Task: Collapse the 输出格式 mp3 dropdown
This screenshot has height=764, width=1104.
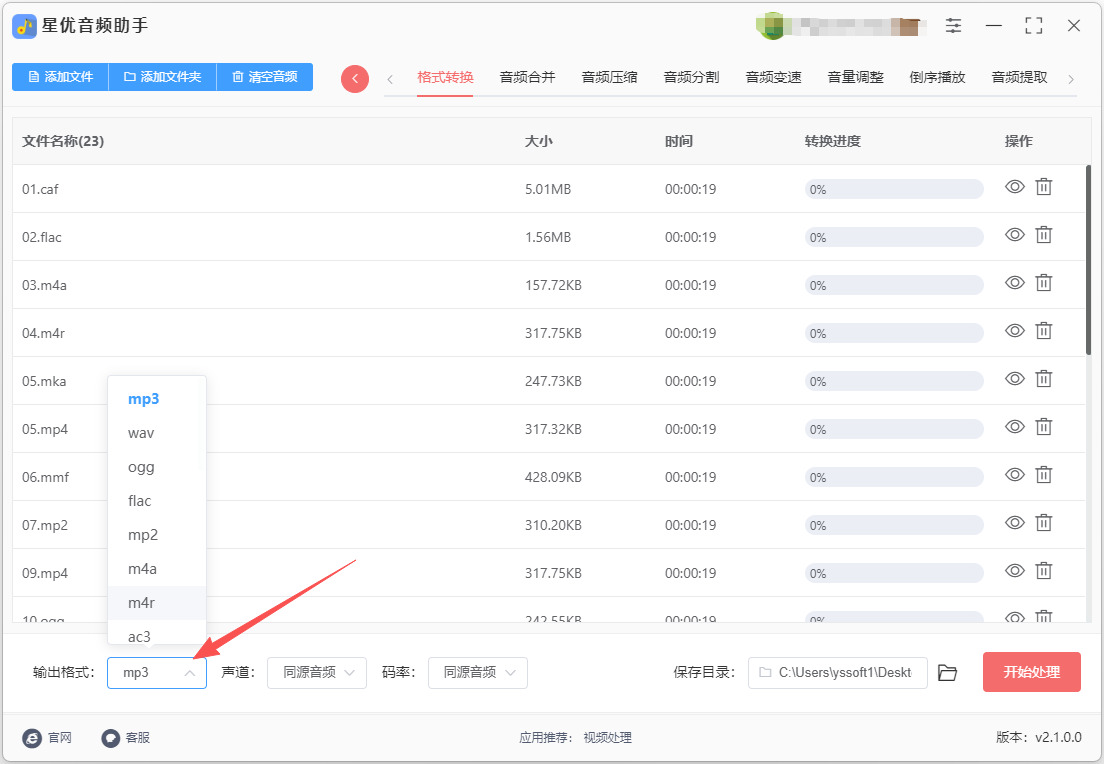Action: 156,672
